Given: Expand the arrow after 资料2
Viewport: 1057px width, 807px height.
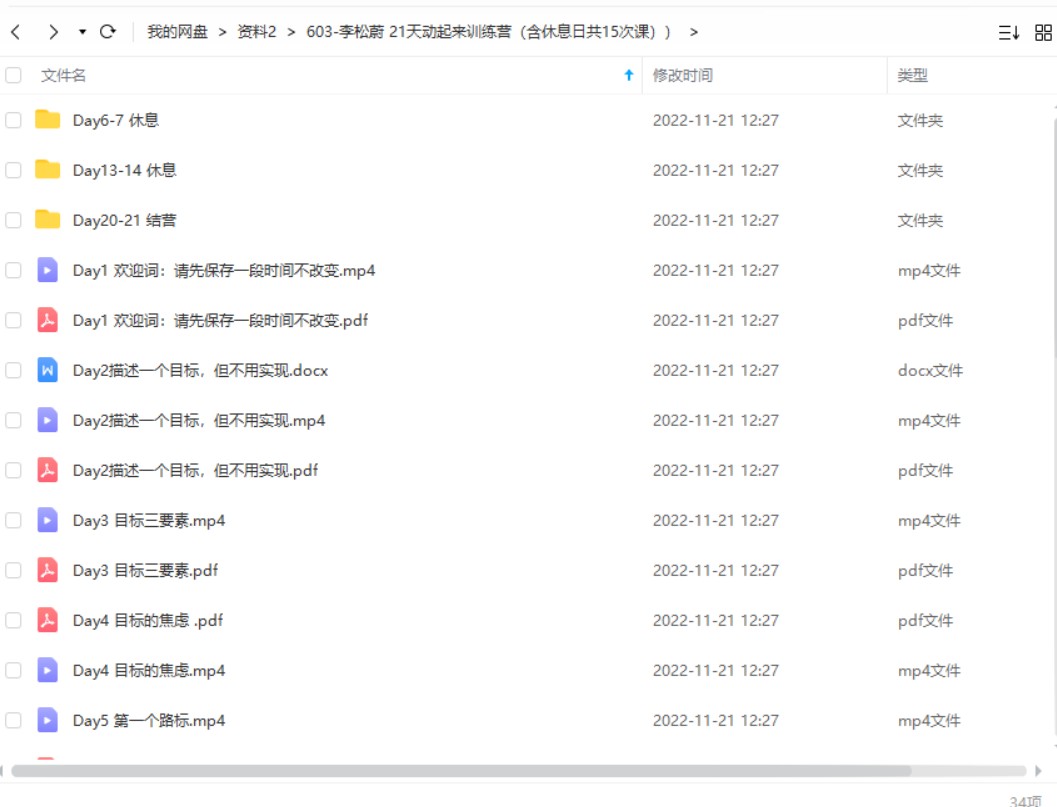Looking at the screenshot, I should click(x=291, y=32).
